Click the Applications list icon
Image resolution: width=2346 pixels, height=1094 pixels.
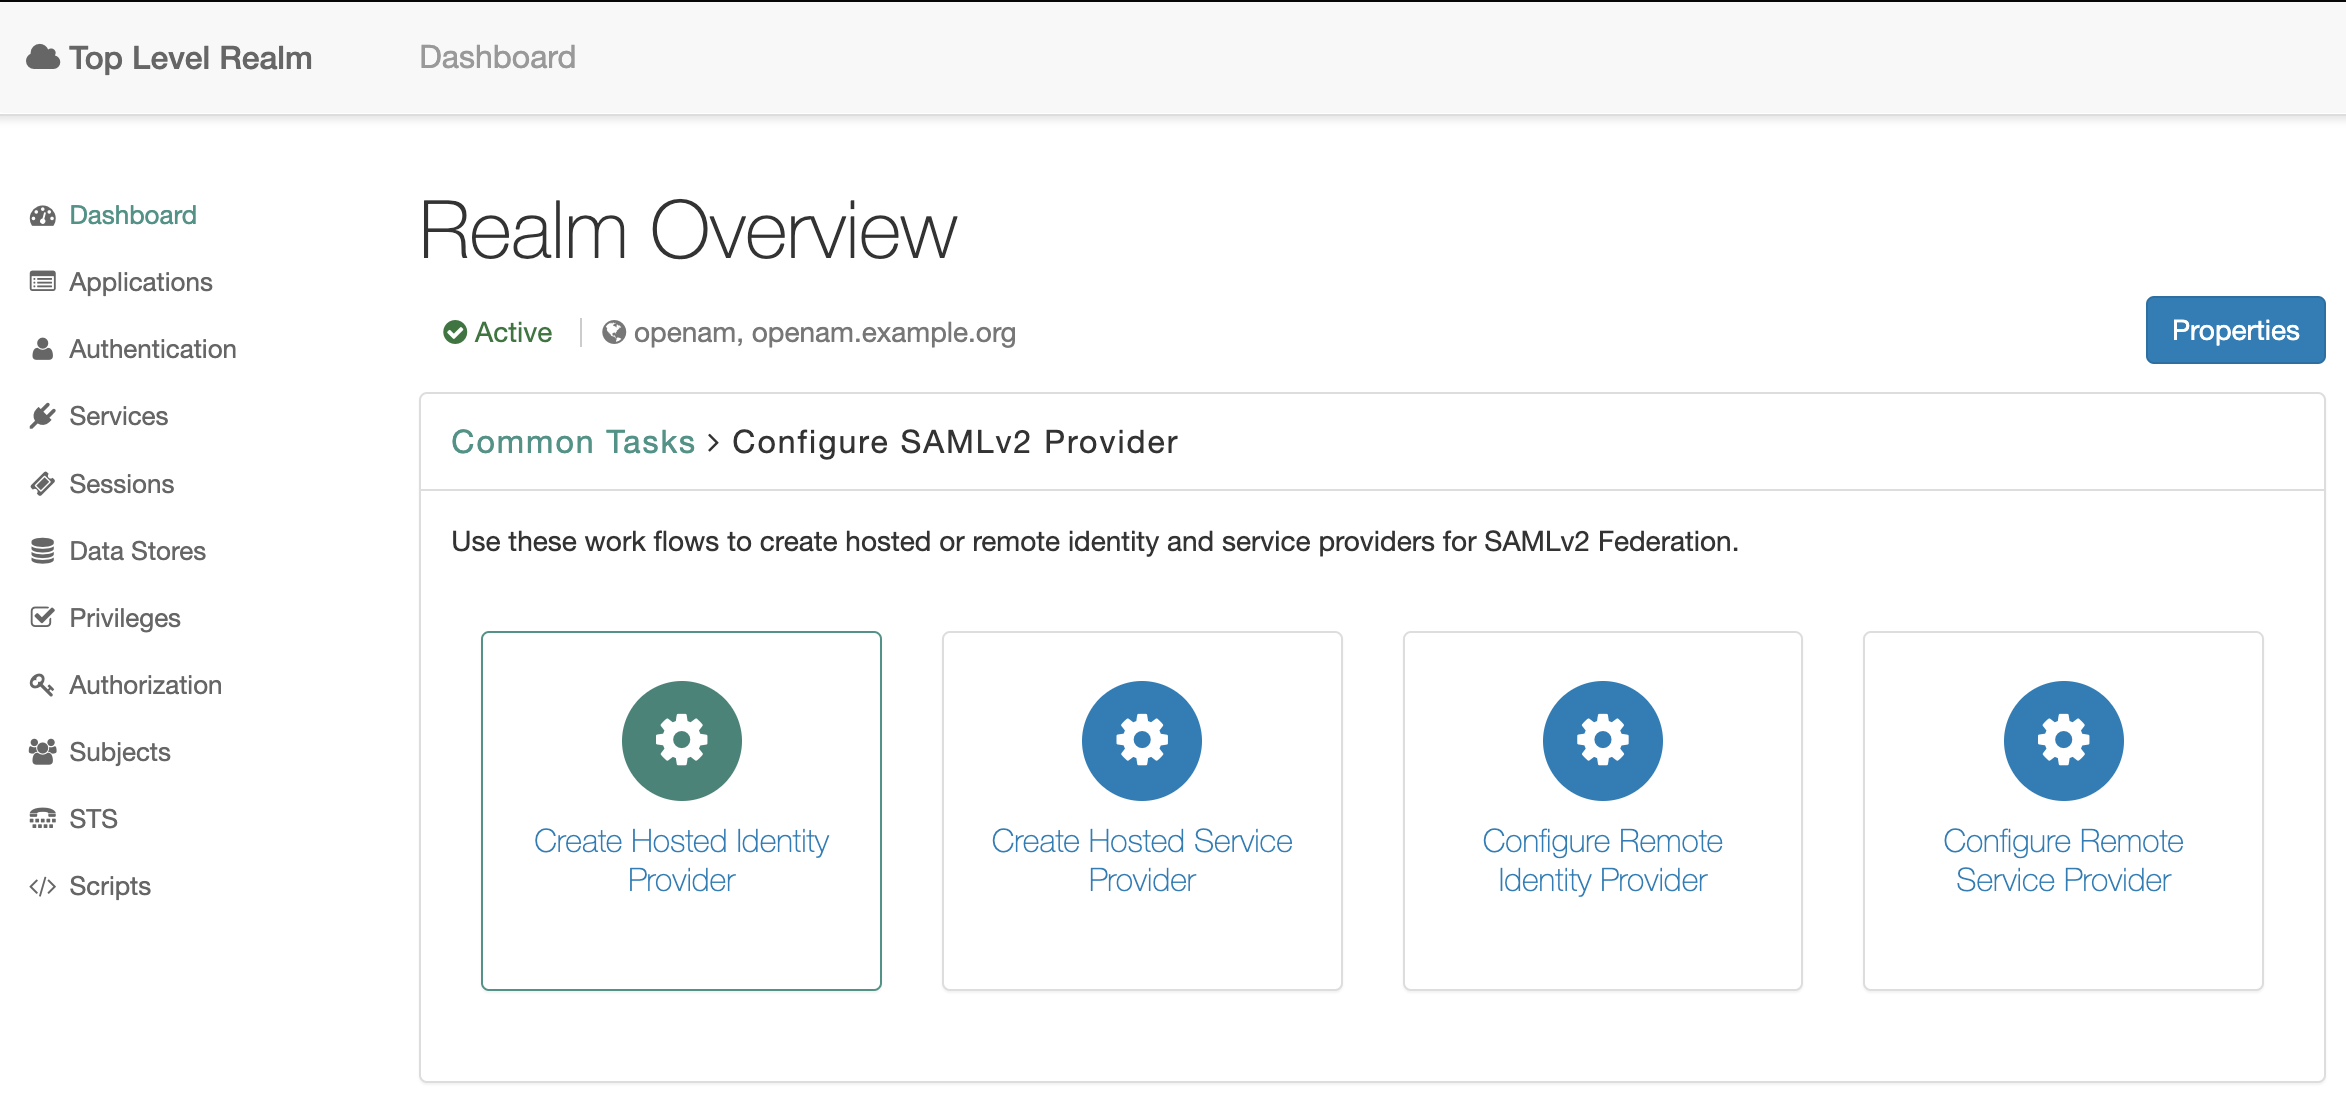coord(42,282)
